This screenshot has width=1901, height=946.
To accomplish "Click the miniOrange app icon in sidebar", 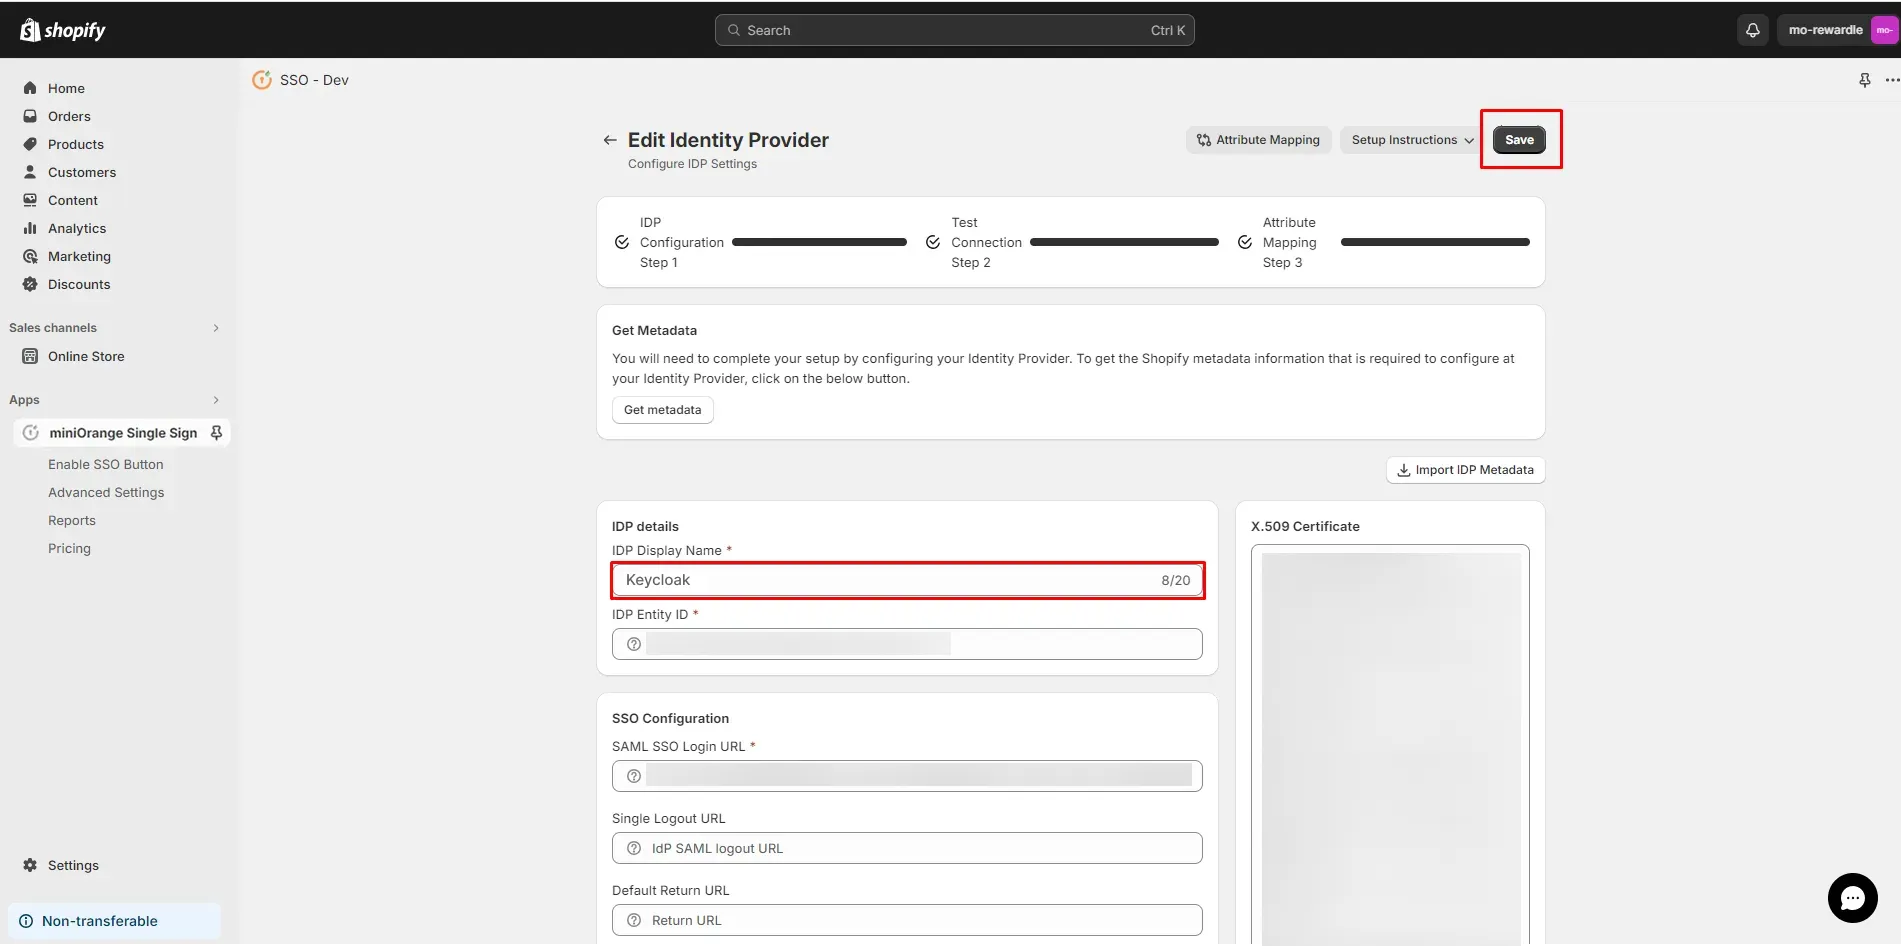I will coord(31,433).
